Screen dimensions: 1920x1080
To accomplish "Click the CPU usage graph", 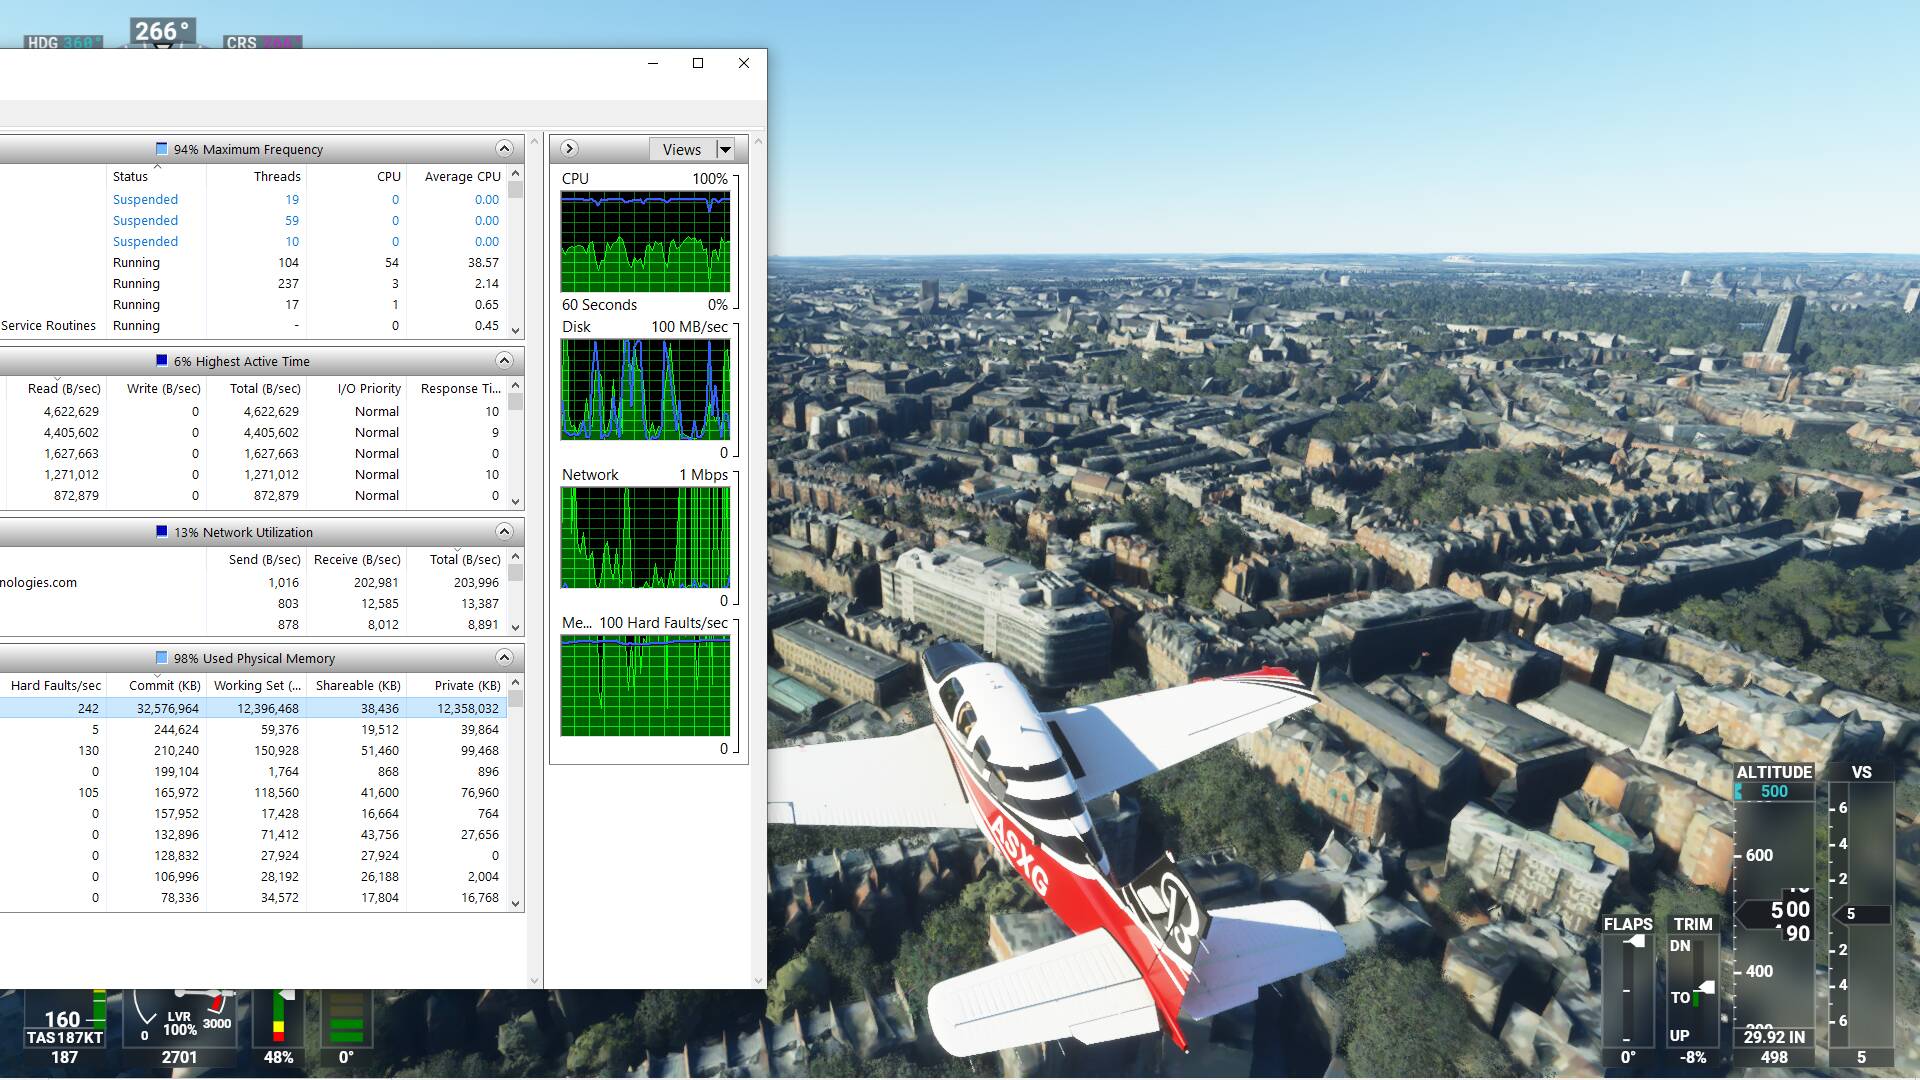I will (x=645, y=242).
